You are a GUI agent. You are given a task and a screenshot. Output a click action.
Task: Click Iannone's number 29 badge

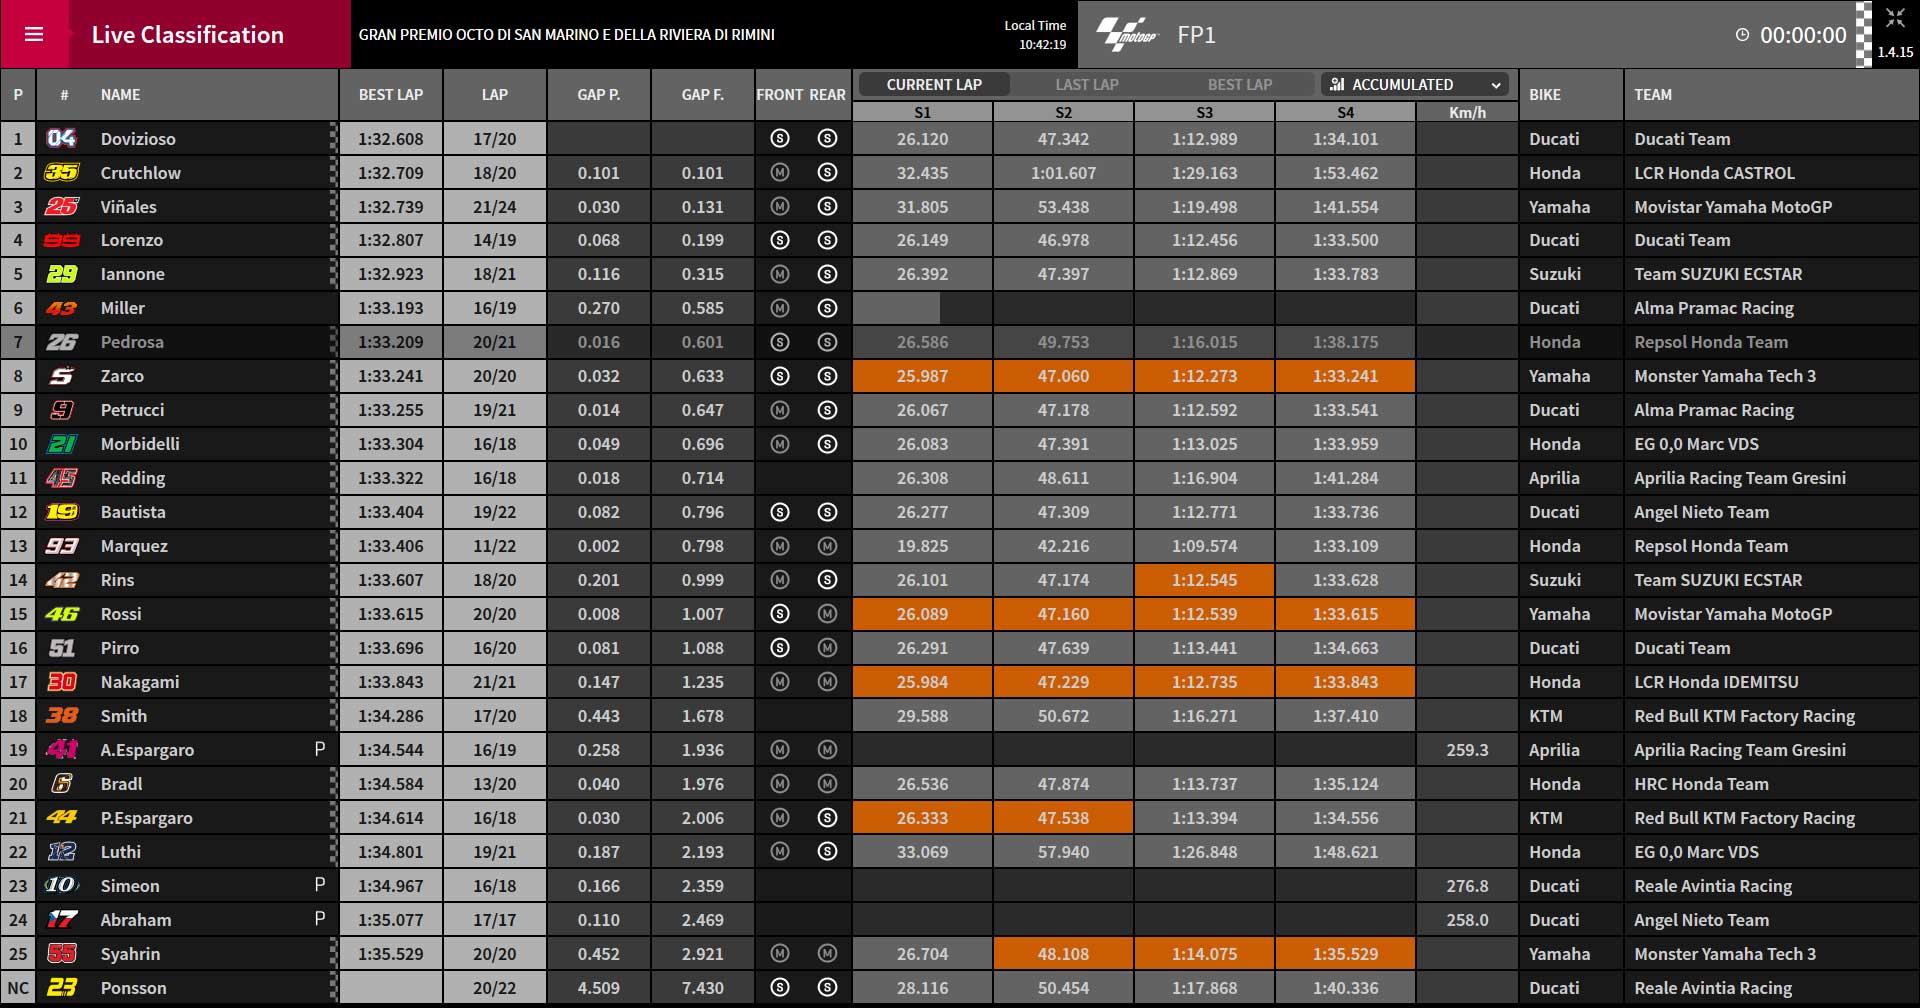point(61,274)
